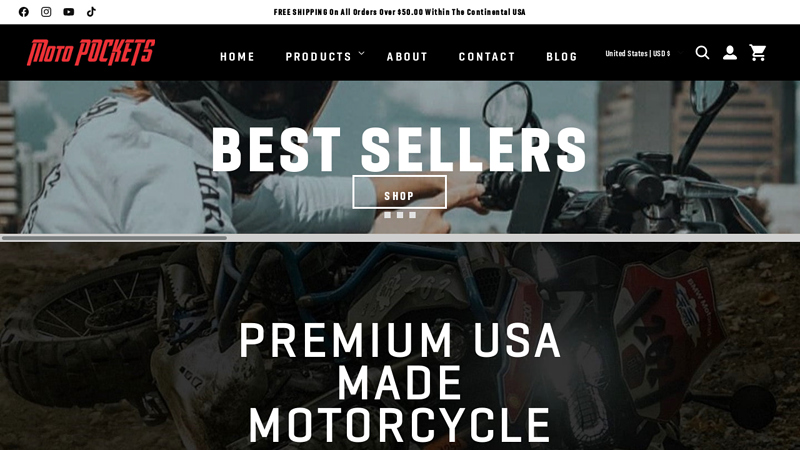
Task: Open the Instagram social link icon
Action: tap(46, 12)
